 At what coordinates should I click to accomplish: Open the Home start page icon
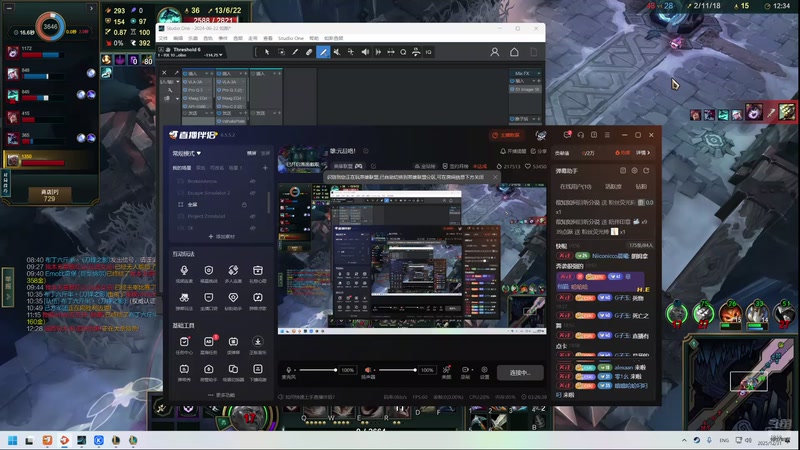tap(514, 52)
